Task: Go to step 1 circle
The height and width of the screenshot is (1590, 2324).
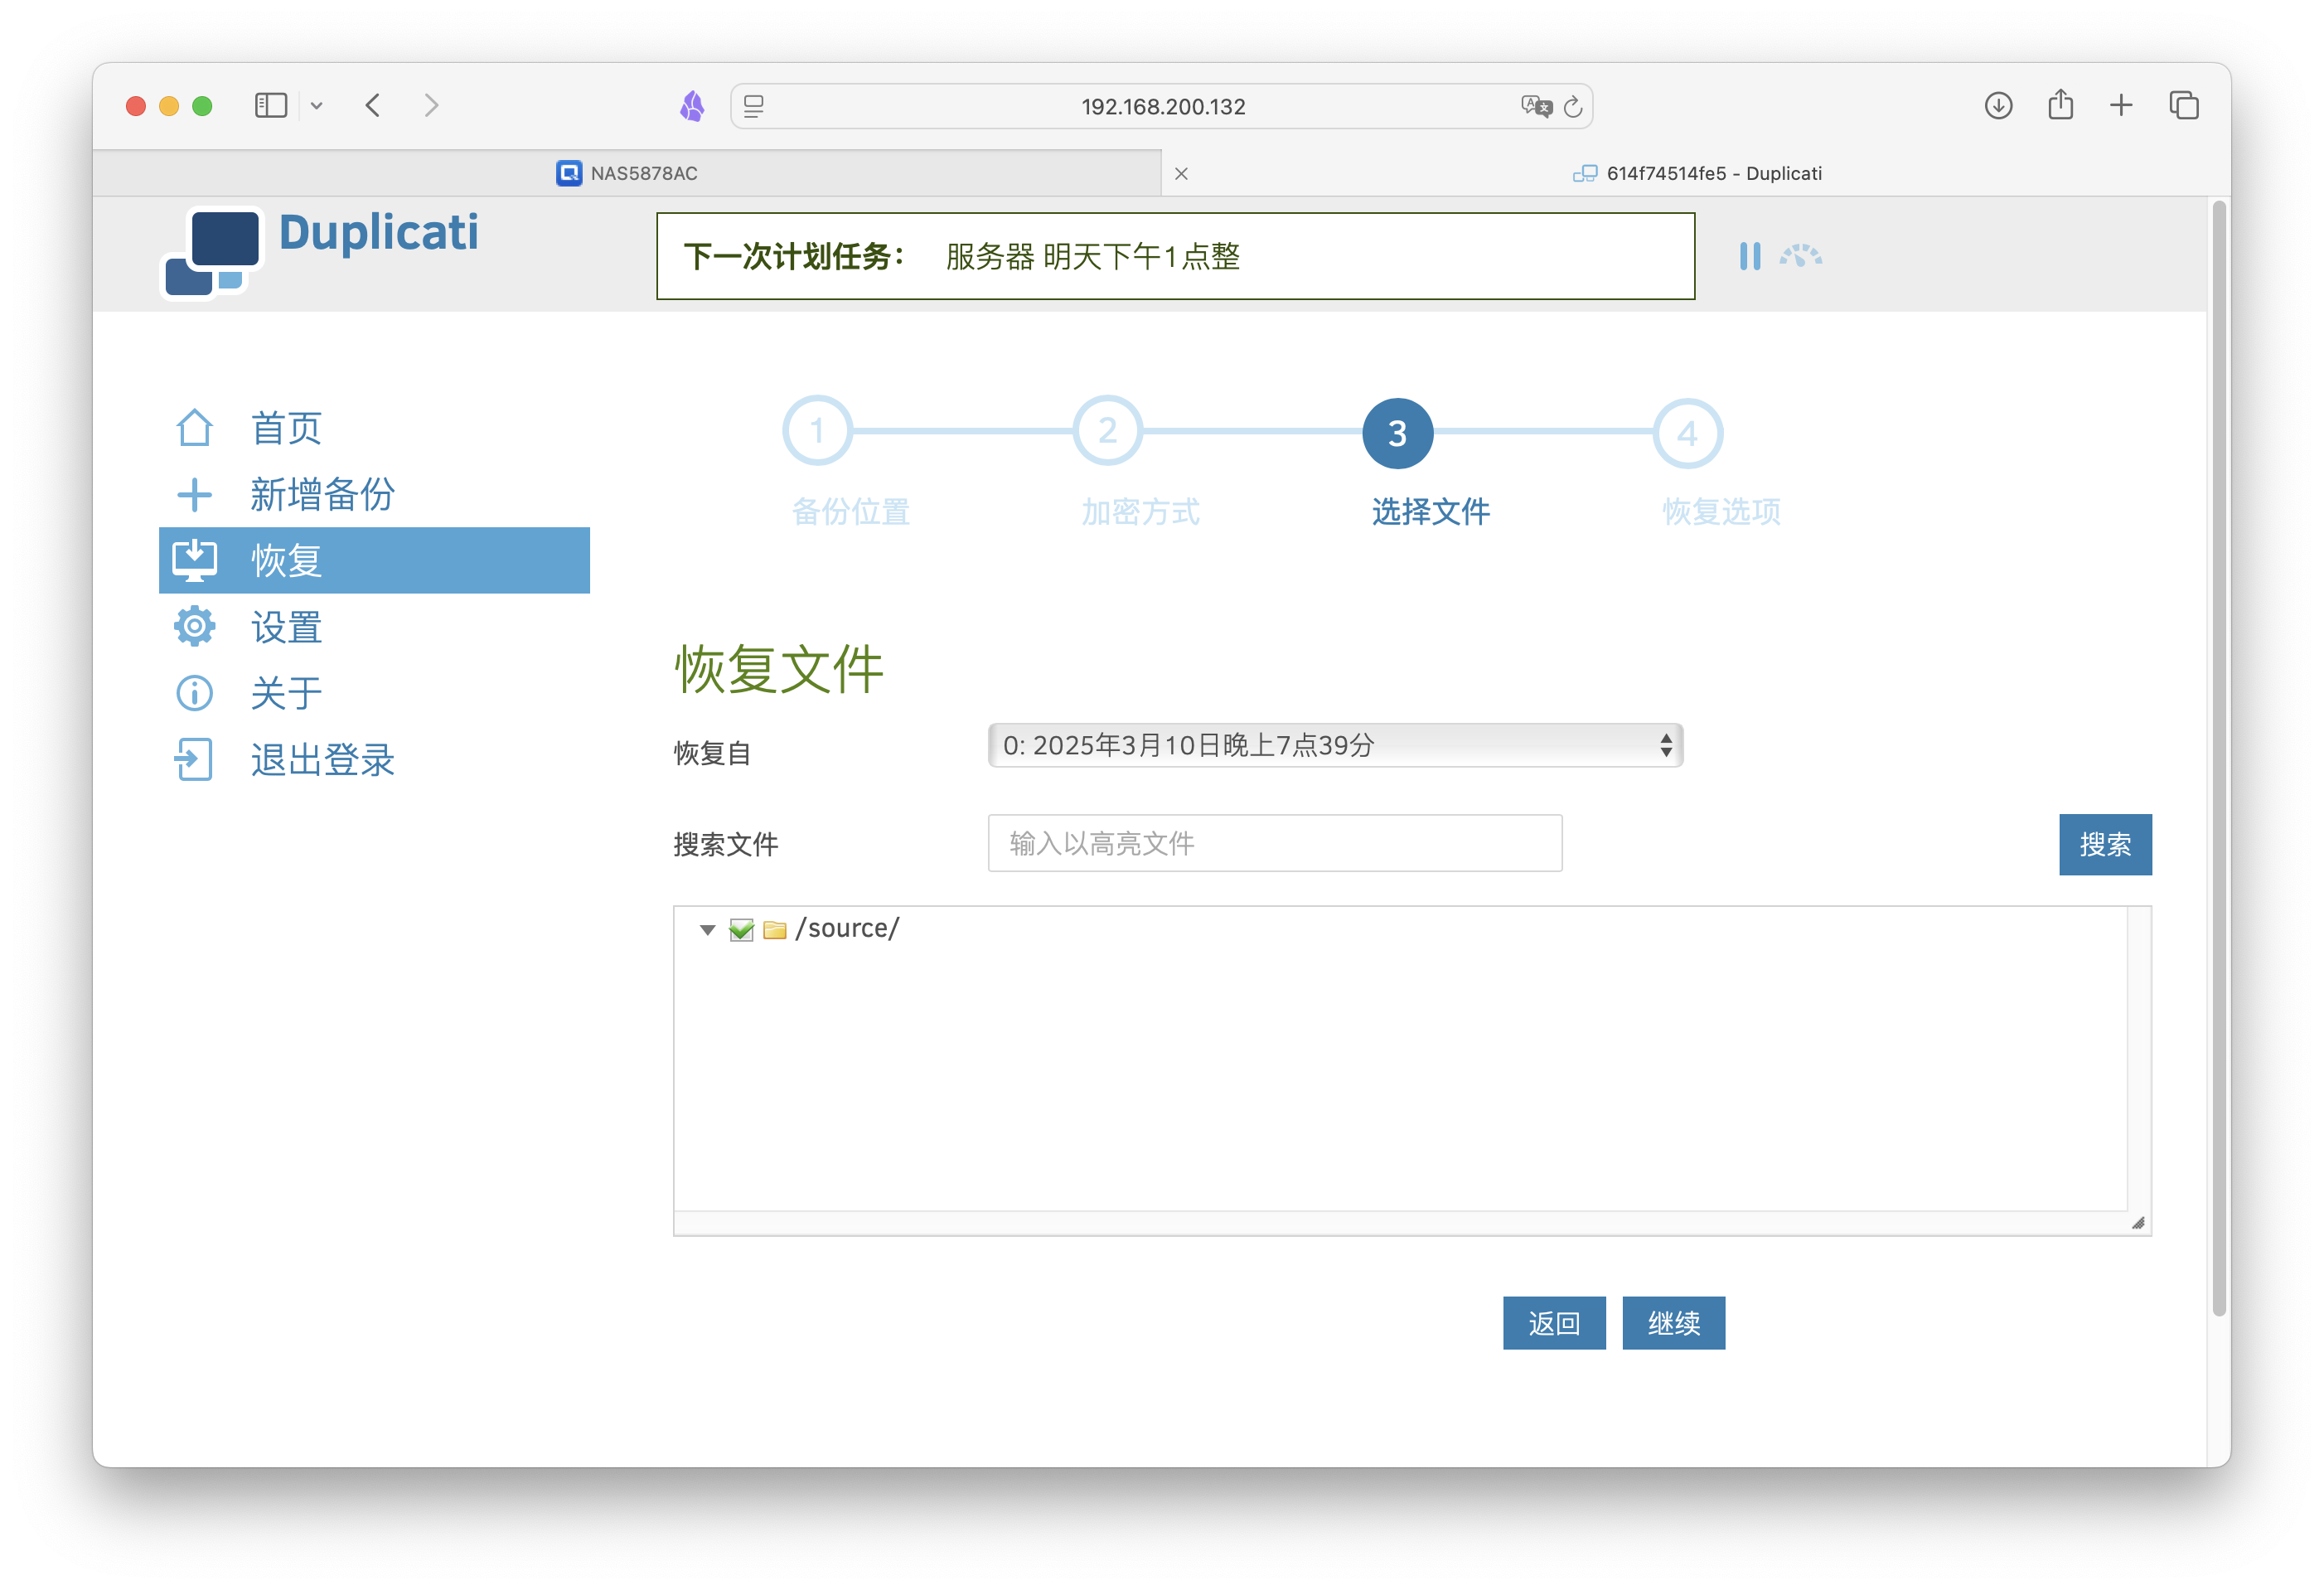Action: tap(817, 431)
